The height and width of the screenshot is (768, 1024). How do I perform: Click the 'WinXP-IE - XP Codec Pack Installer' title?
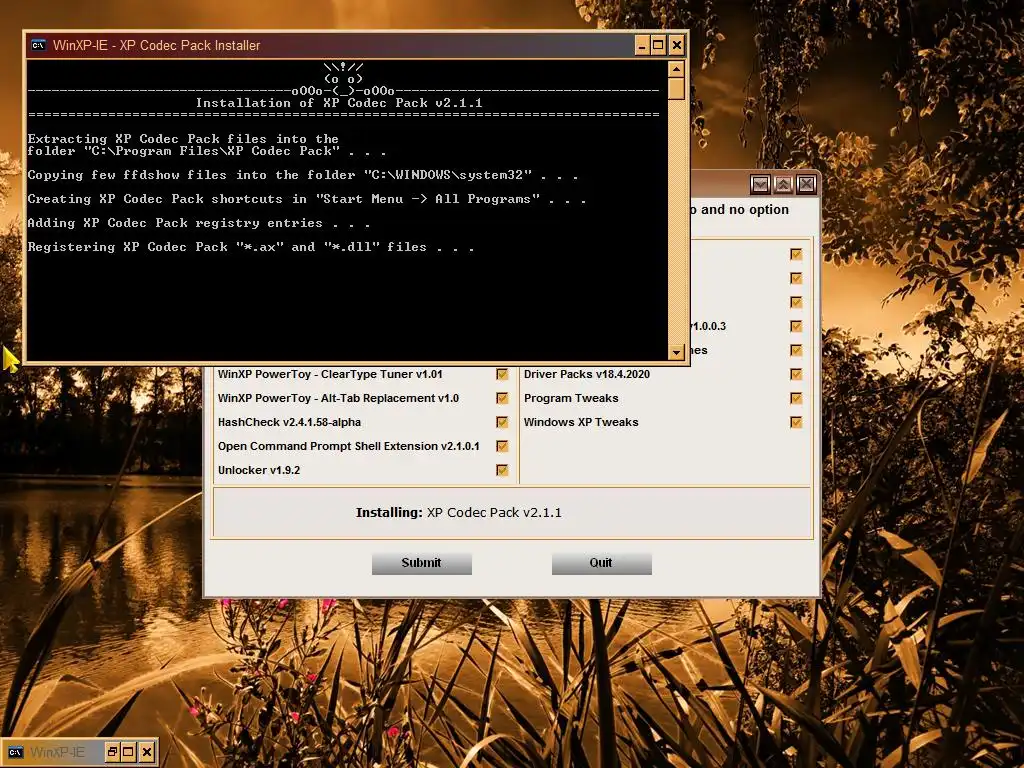click(157, 46)
